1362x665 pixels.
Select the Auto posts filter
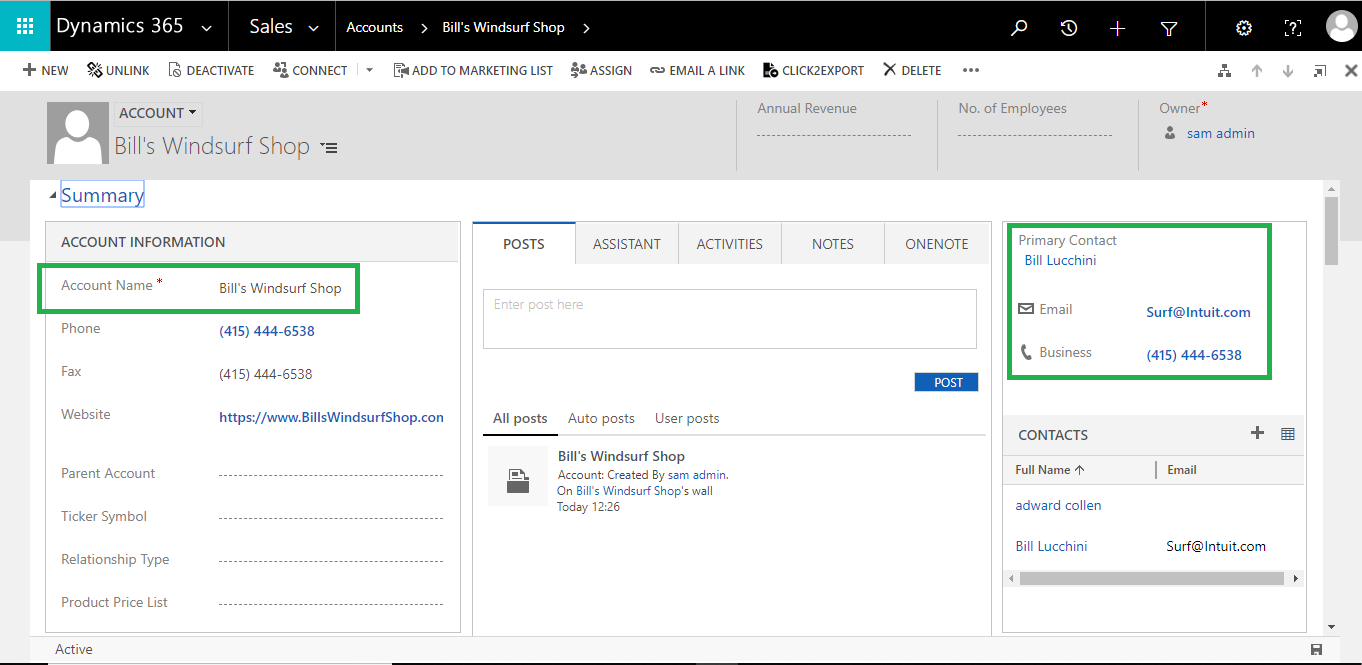tap(601, 418)
